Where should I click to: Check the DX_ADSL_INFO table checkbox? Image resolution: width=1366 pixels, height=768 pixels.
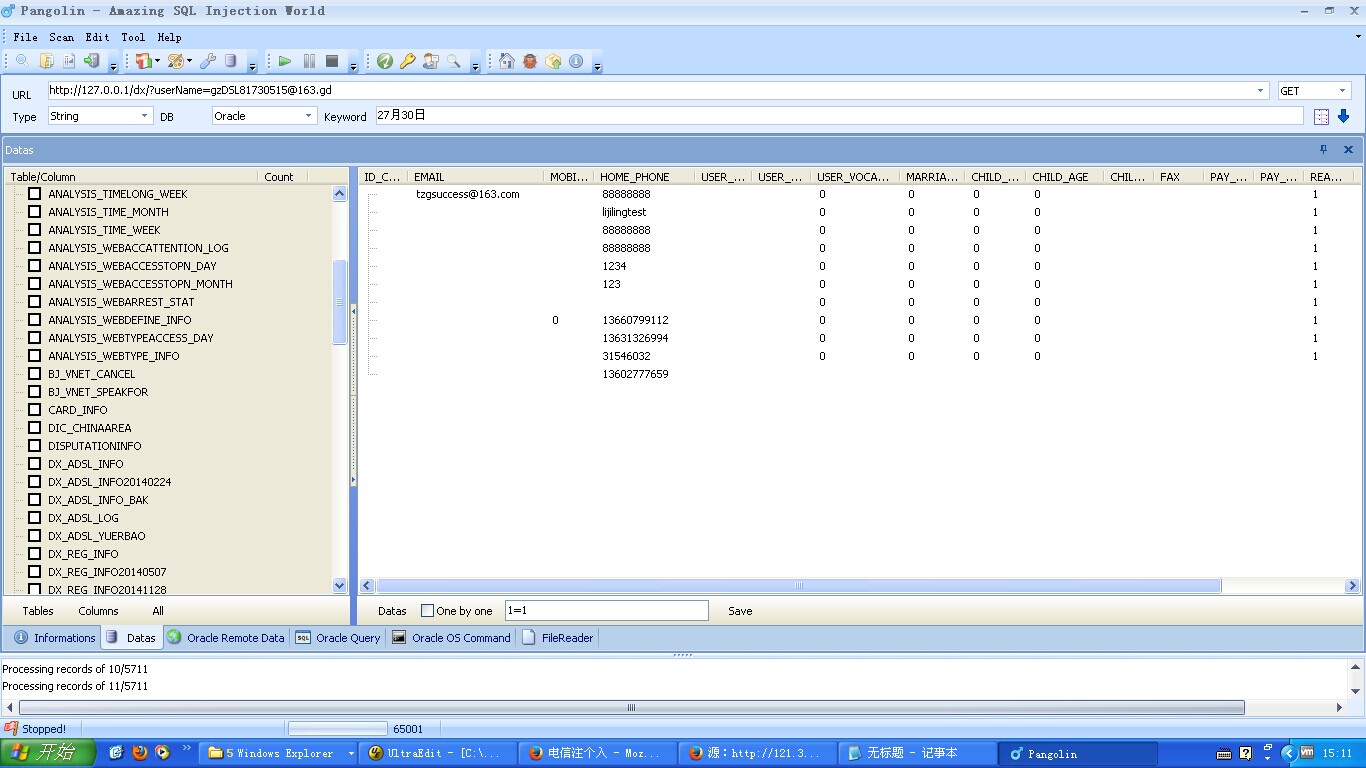click(x=34, y=464)
